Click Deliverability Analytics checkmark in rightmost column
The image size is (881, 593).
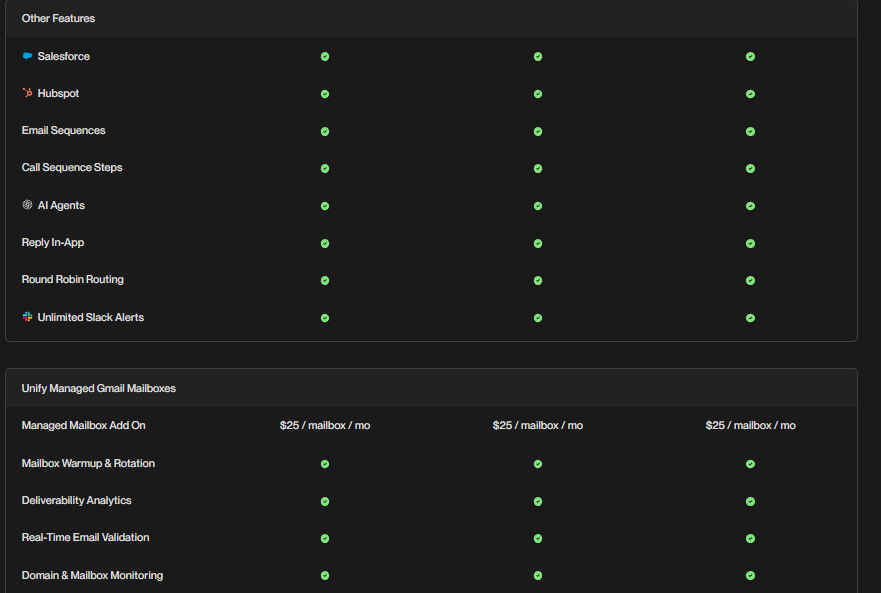coord(750,501)
